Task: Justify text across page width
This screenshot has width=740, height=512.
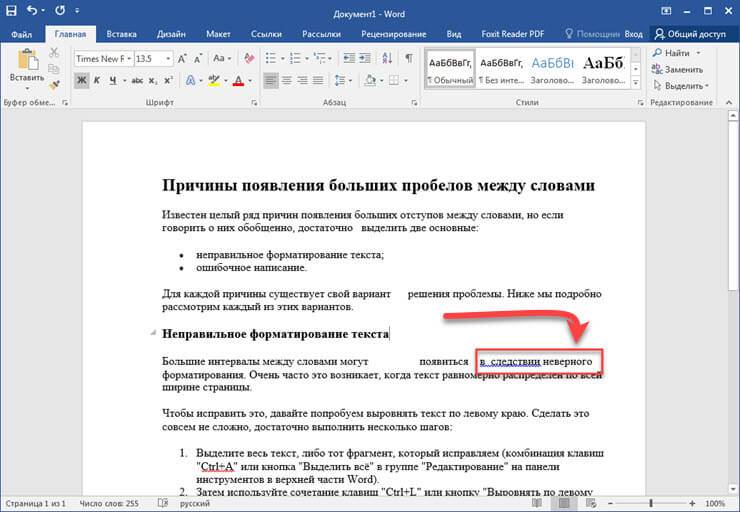Action: [319, 81]
